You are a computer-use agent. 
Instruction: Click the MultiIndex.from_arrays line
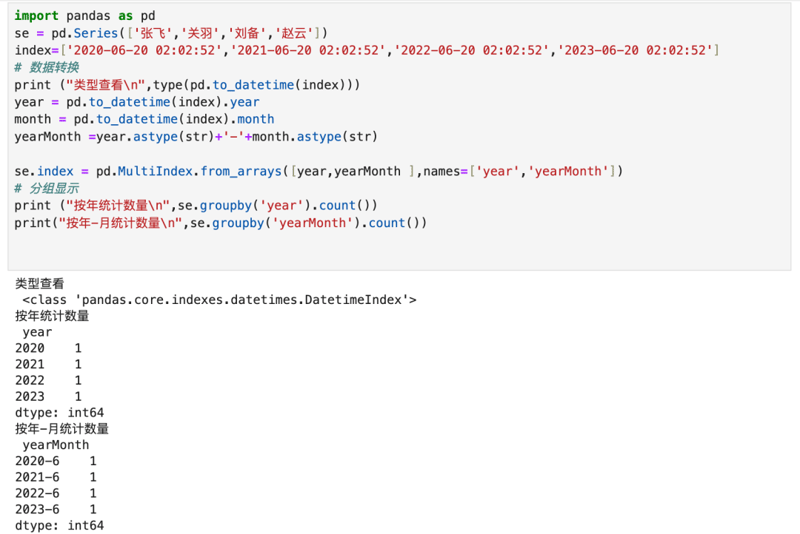pos(318,171)
